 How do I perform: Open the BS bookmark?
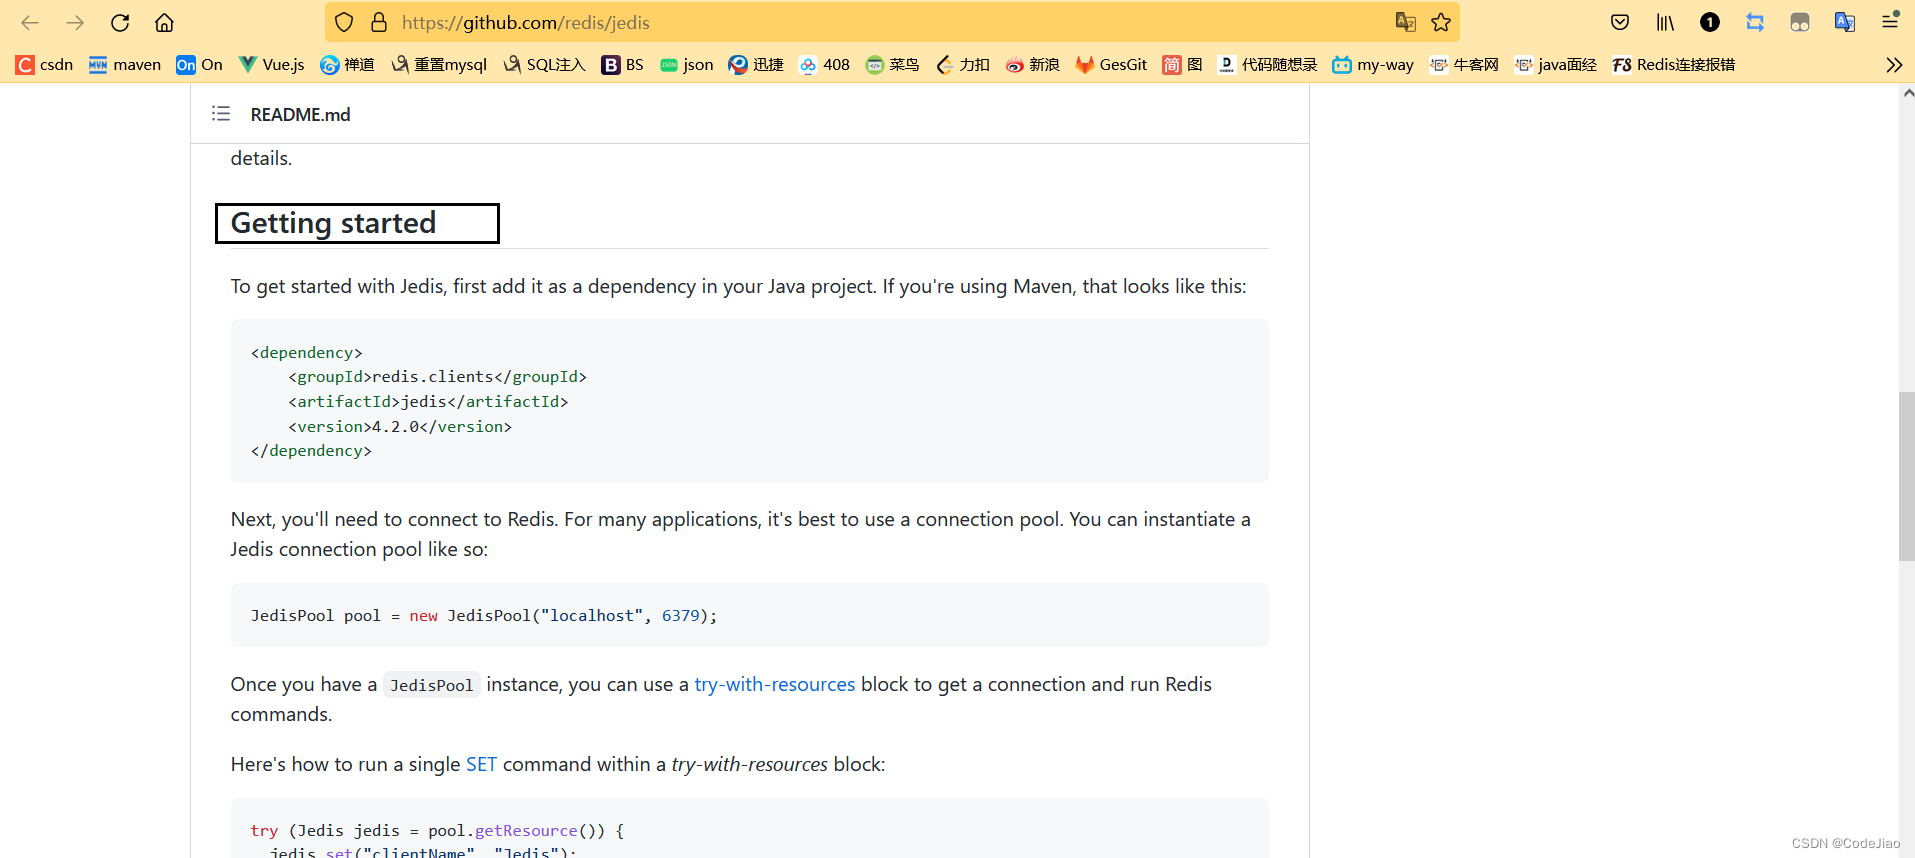point(622,65)
